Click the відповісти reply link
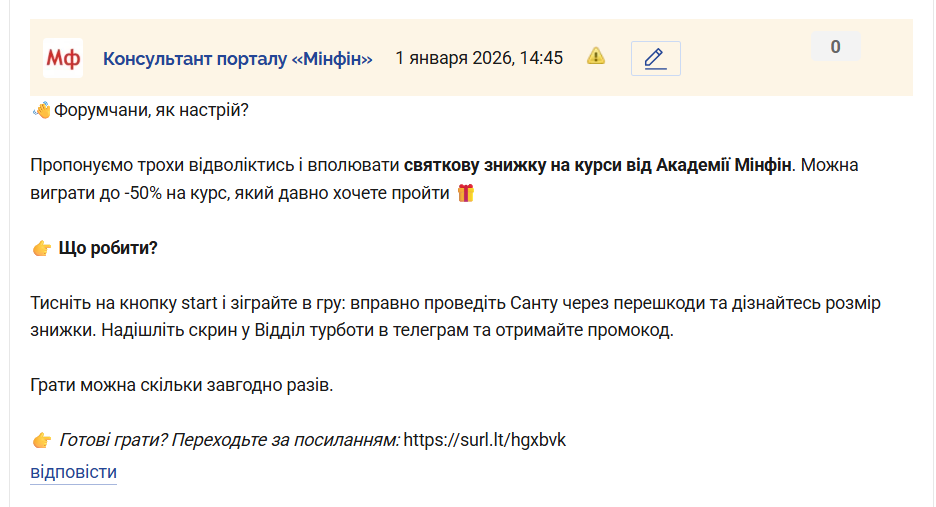Viewport: 936px width, 507px height. pos(73,472)
